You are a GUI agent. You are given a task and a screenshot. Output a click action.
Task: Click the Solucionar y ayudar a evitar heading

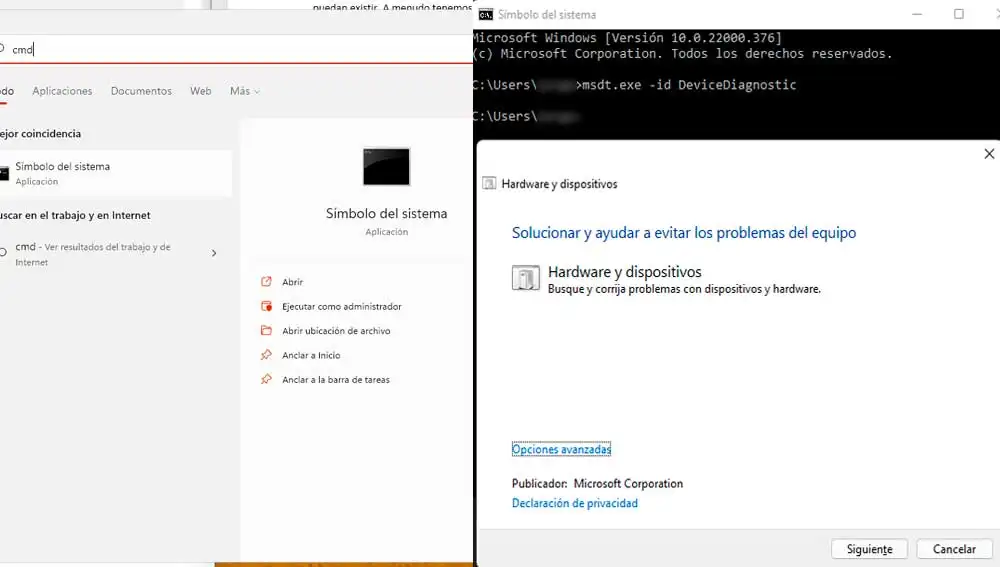tap(684, 233)
